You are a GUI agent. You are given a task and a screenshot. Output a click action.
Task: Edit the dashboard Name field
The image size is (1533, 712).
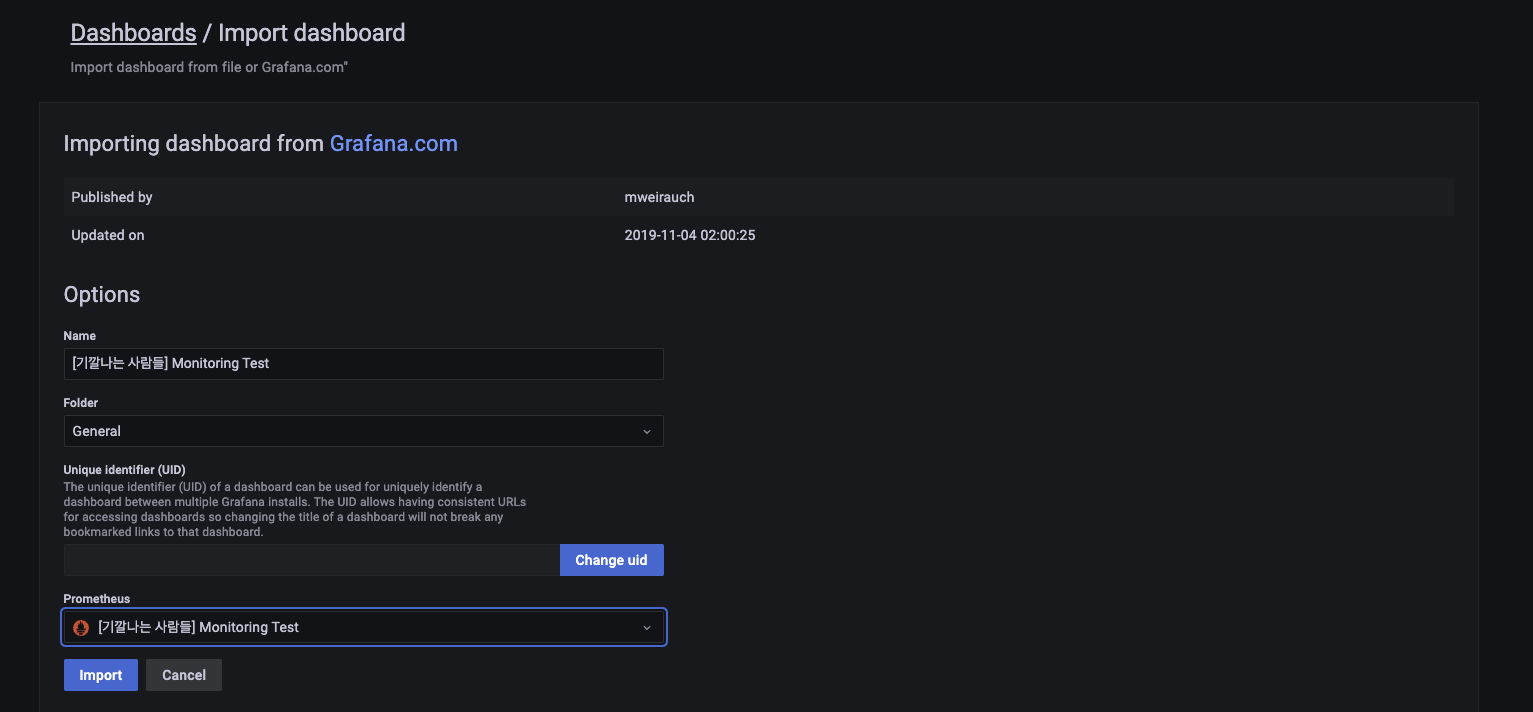coord(363,364)
